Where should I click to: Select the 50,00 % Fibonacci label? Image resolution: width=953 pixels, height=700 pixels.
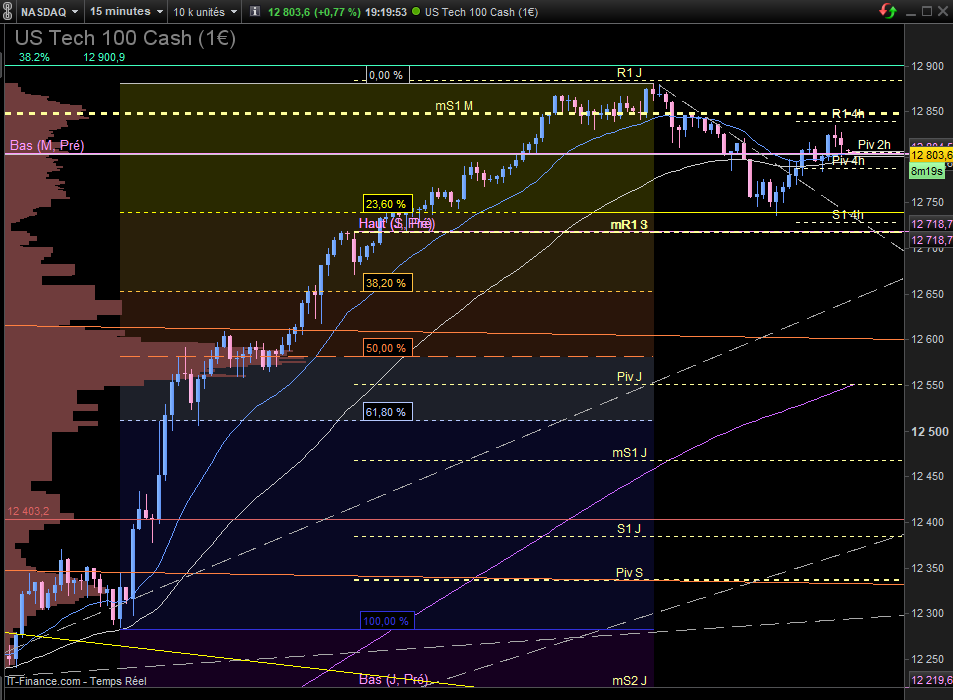pyautogui.click(x=387, y=348)
